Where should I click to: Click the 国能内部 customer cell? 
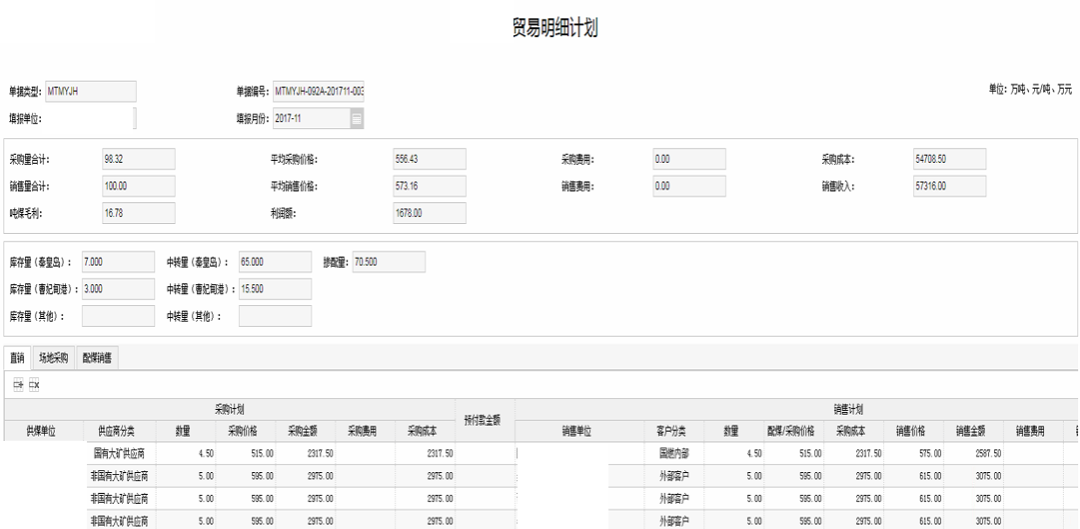coord(674,453)
